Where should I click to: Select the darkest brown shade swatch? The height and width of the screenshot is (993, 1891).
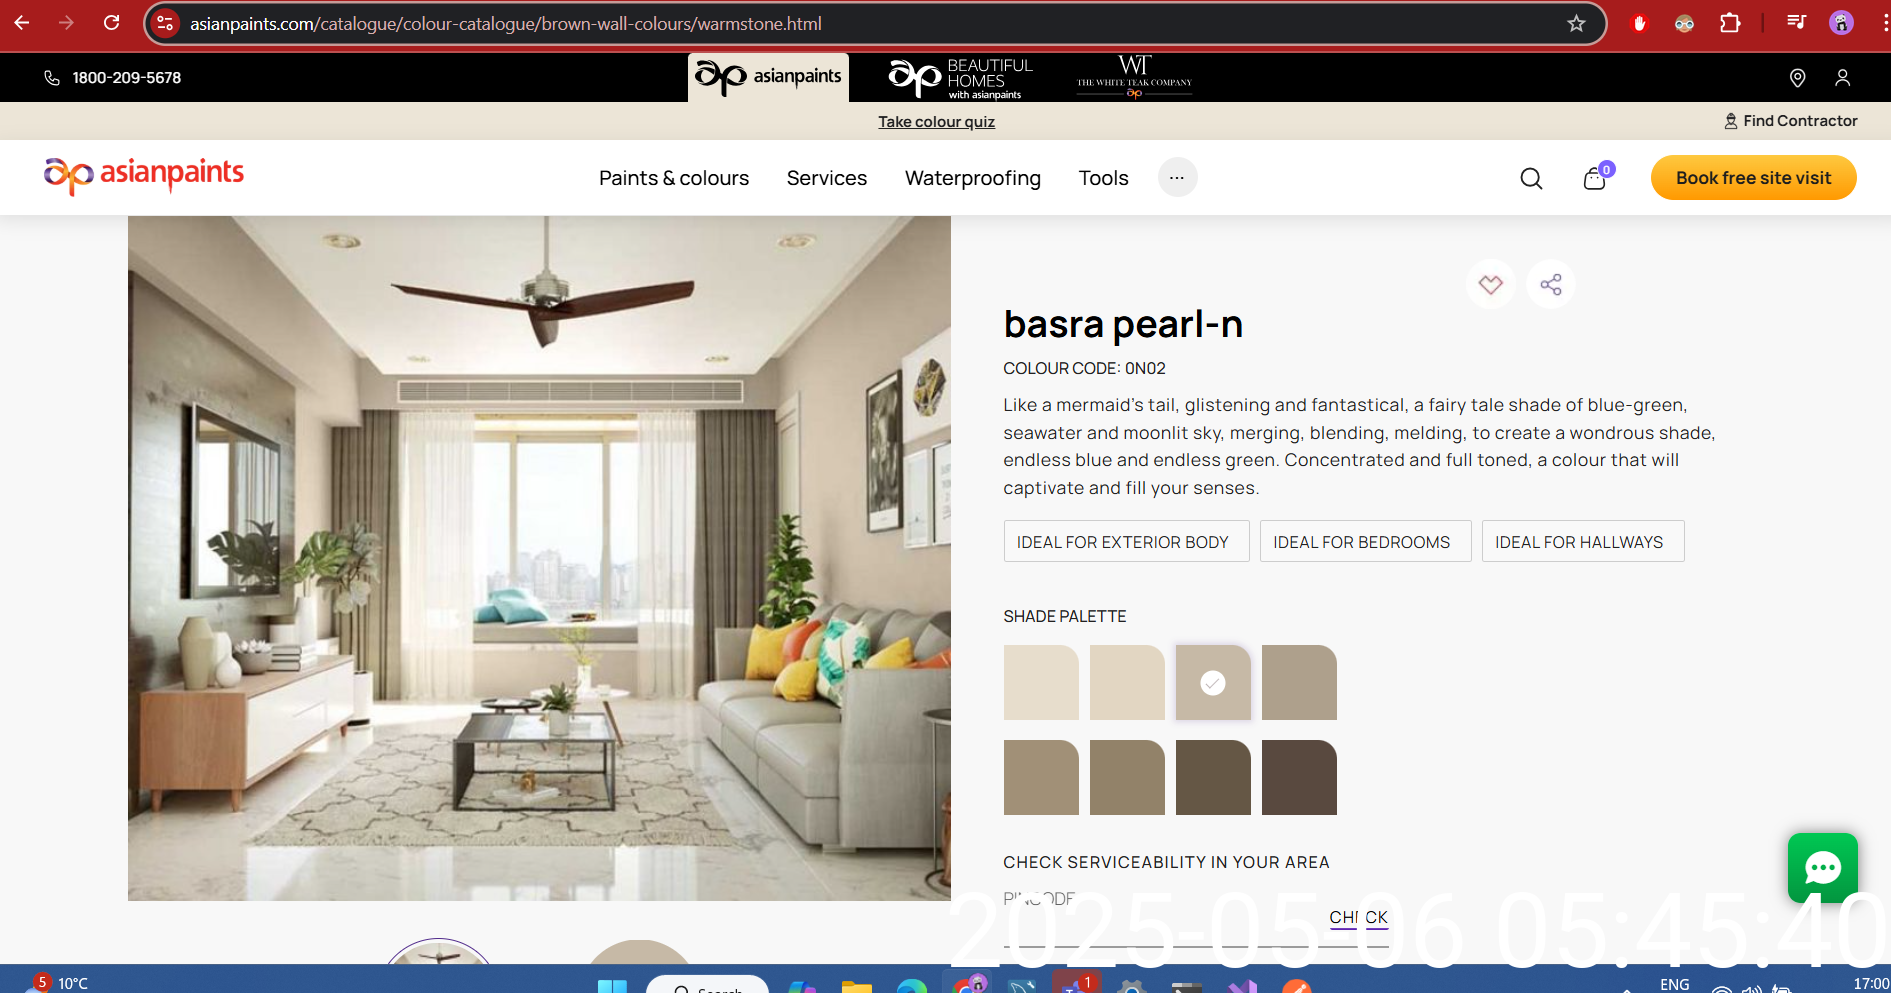tap(1299, 778)
